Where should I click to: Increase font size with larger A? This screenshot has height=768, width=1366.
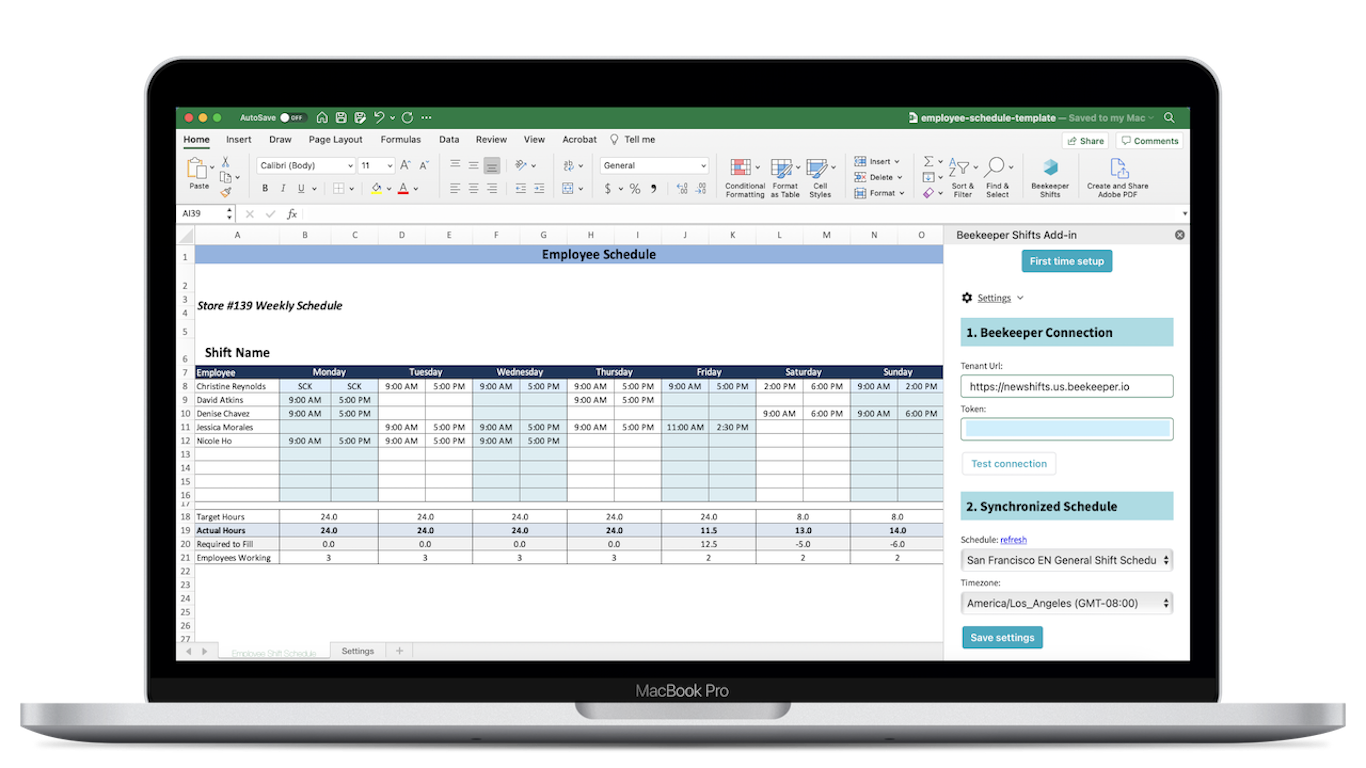[x=406, y=165]
